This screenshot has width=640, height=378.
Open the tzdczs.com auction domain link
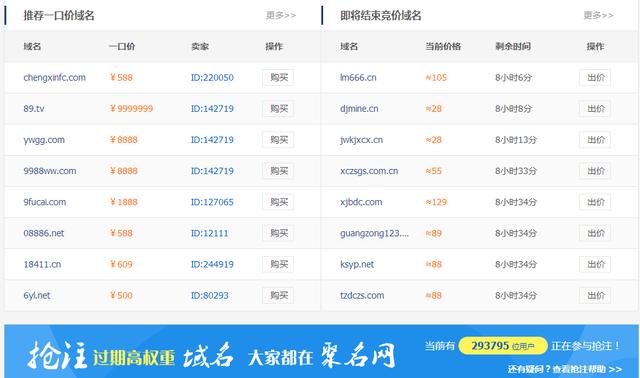click(362, 295)
